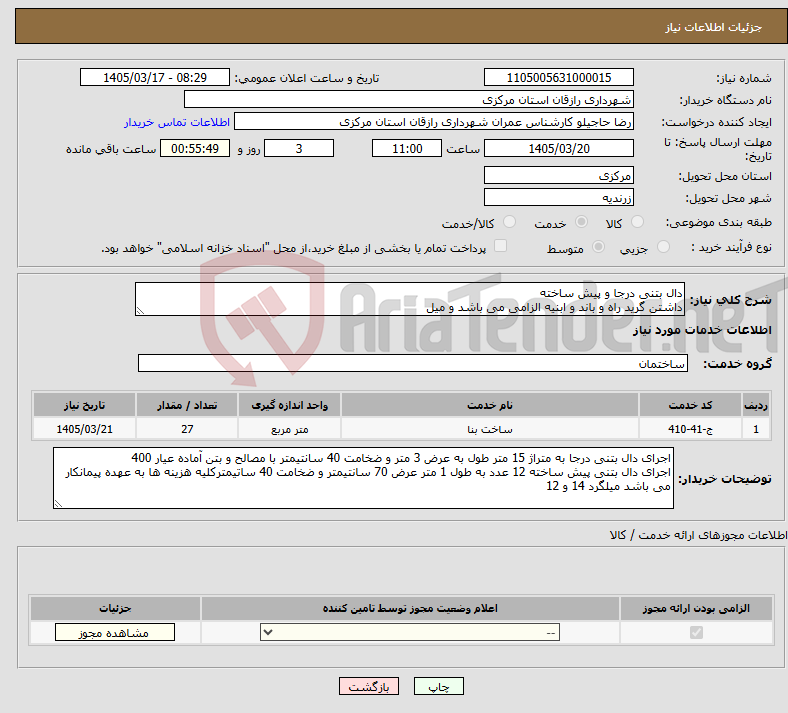Click the announcement date field 1405/03/17 - 08:29
The image size is (788, 713).
(155, 77)
